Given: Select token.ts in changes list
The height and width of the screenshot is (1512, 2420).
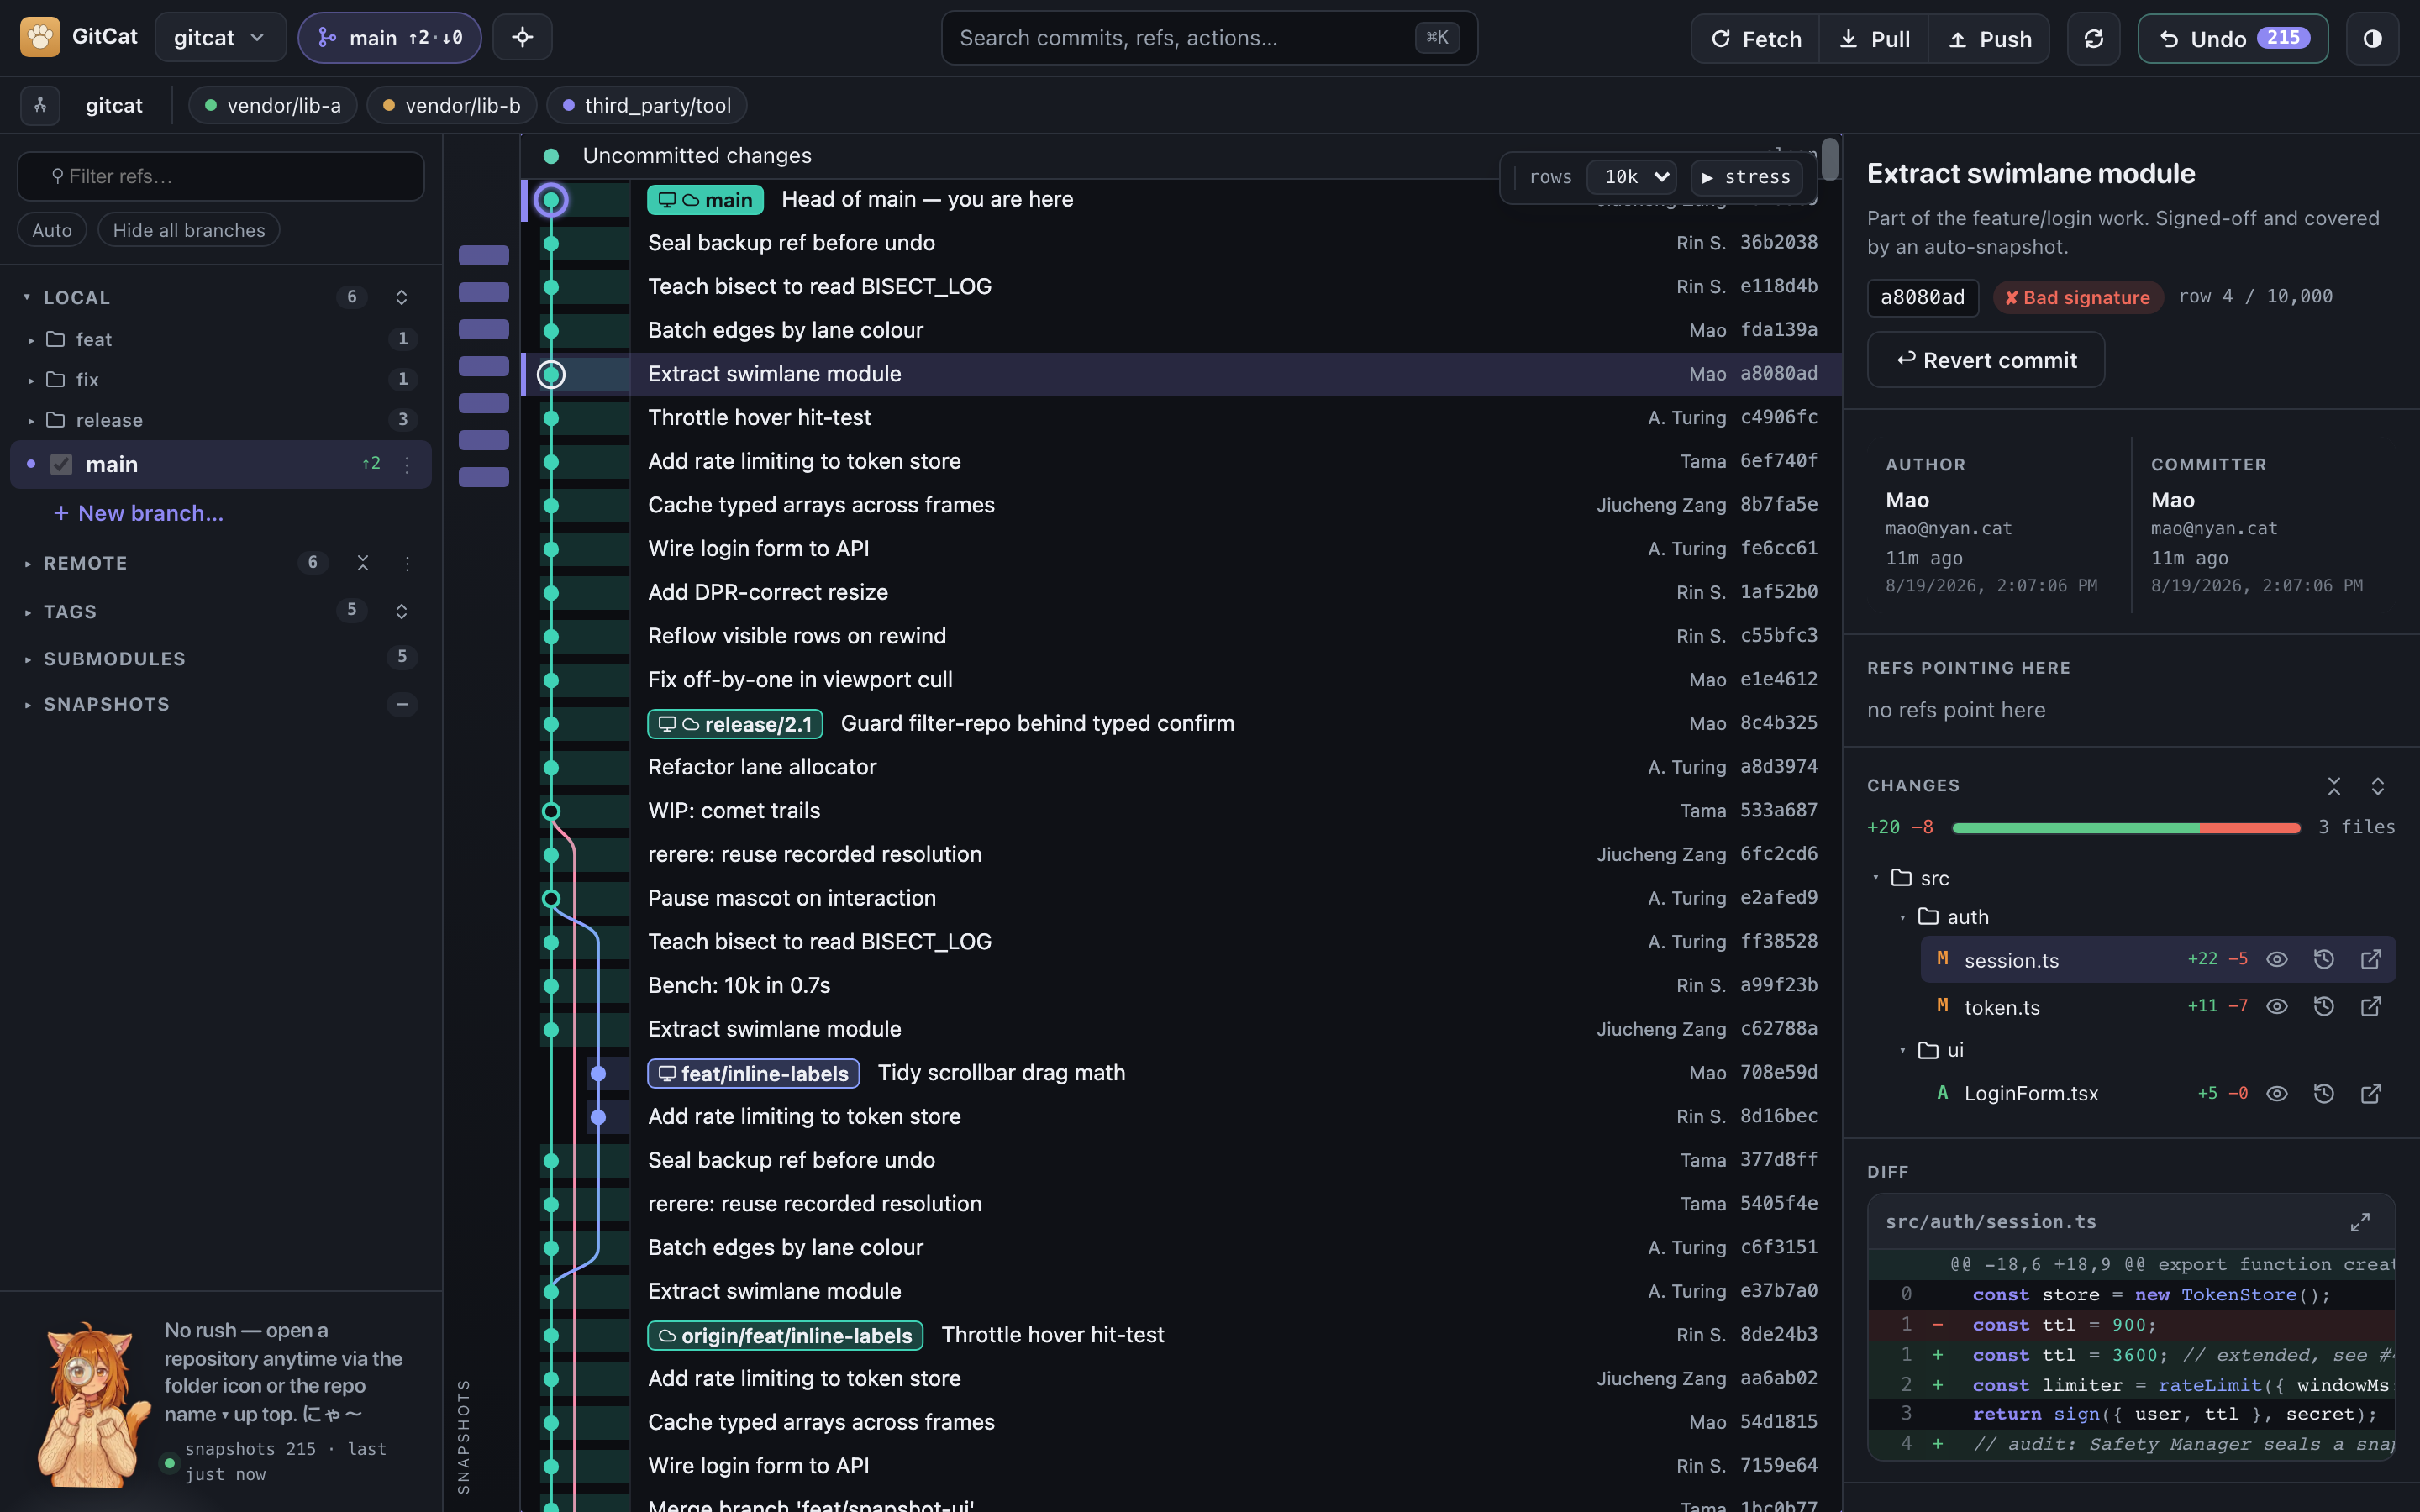Looking at the screenshot, I should (2158, 1006).
